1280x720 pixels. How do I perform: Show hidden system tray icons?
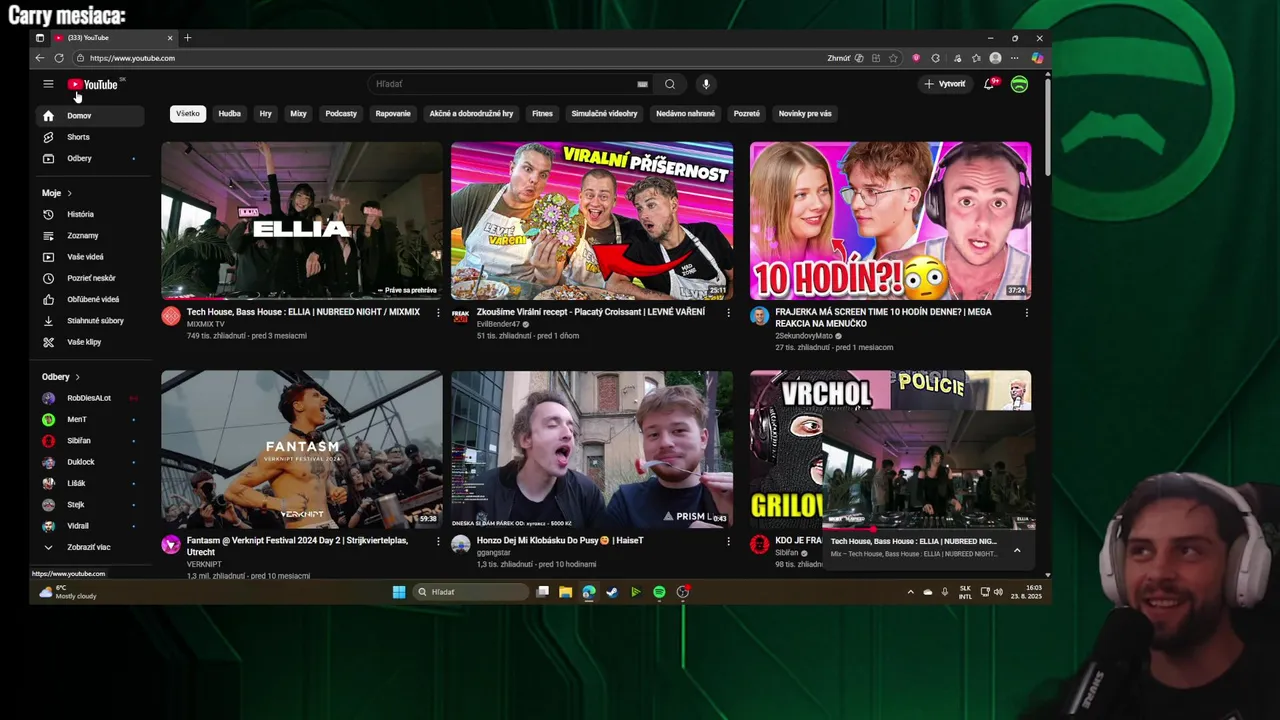pyautogui.click(x=910, y=592)
